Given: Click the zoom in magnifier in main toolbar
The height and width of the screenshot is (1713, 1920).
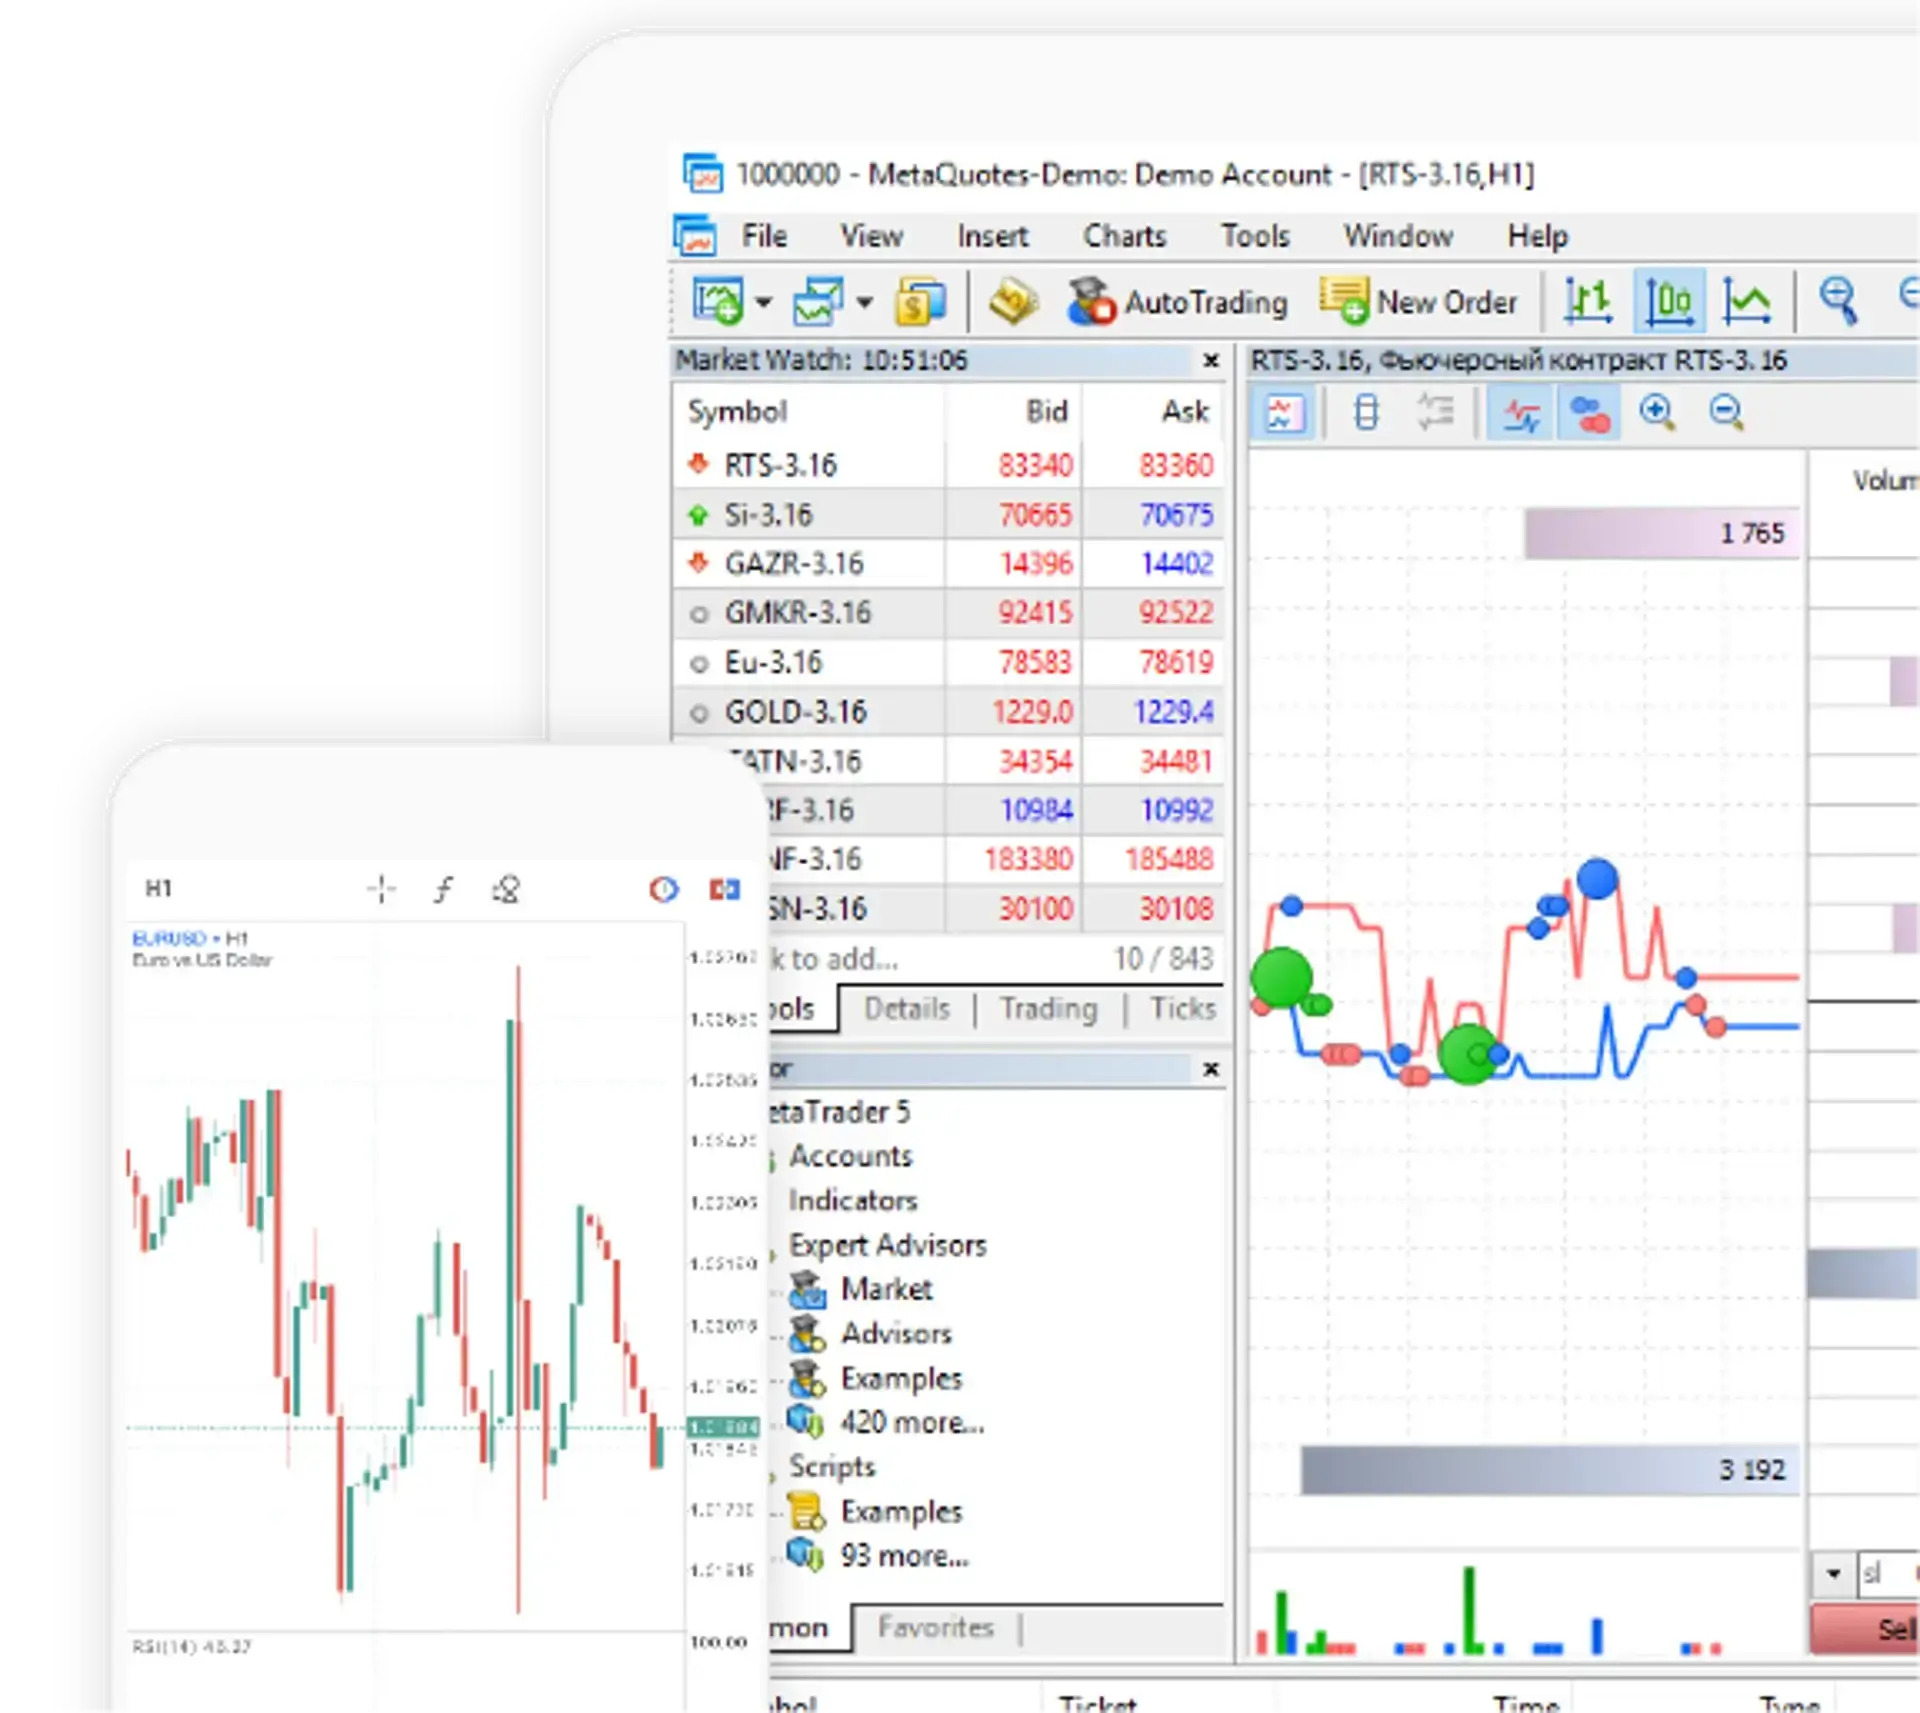Looking at the screenshot, I should (1838, 301).
